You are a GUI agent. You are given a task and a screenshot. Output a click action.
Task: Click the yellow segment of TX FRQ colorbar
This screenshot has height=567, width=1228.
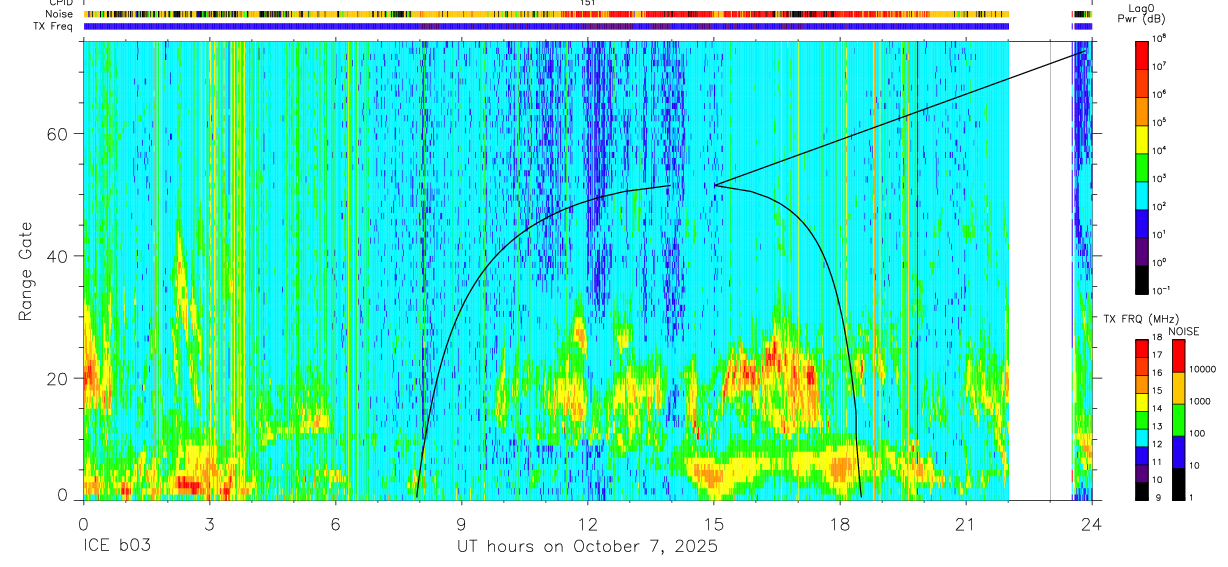(x=1142, y=401)
